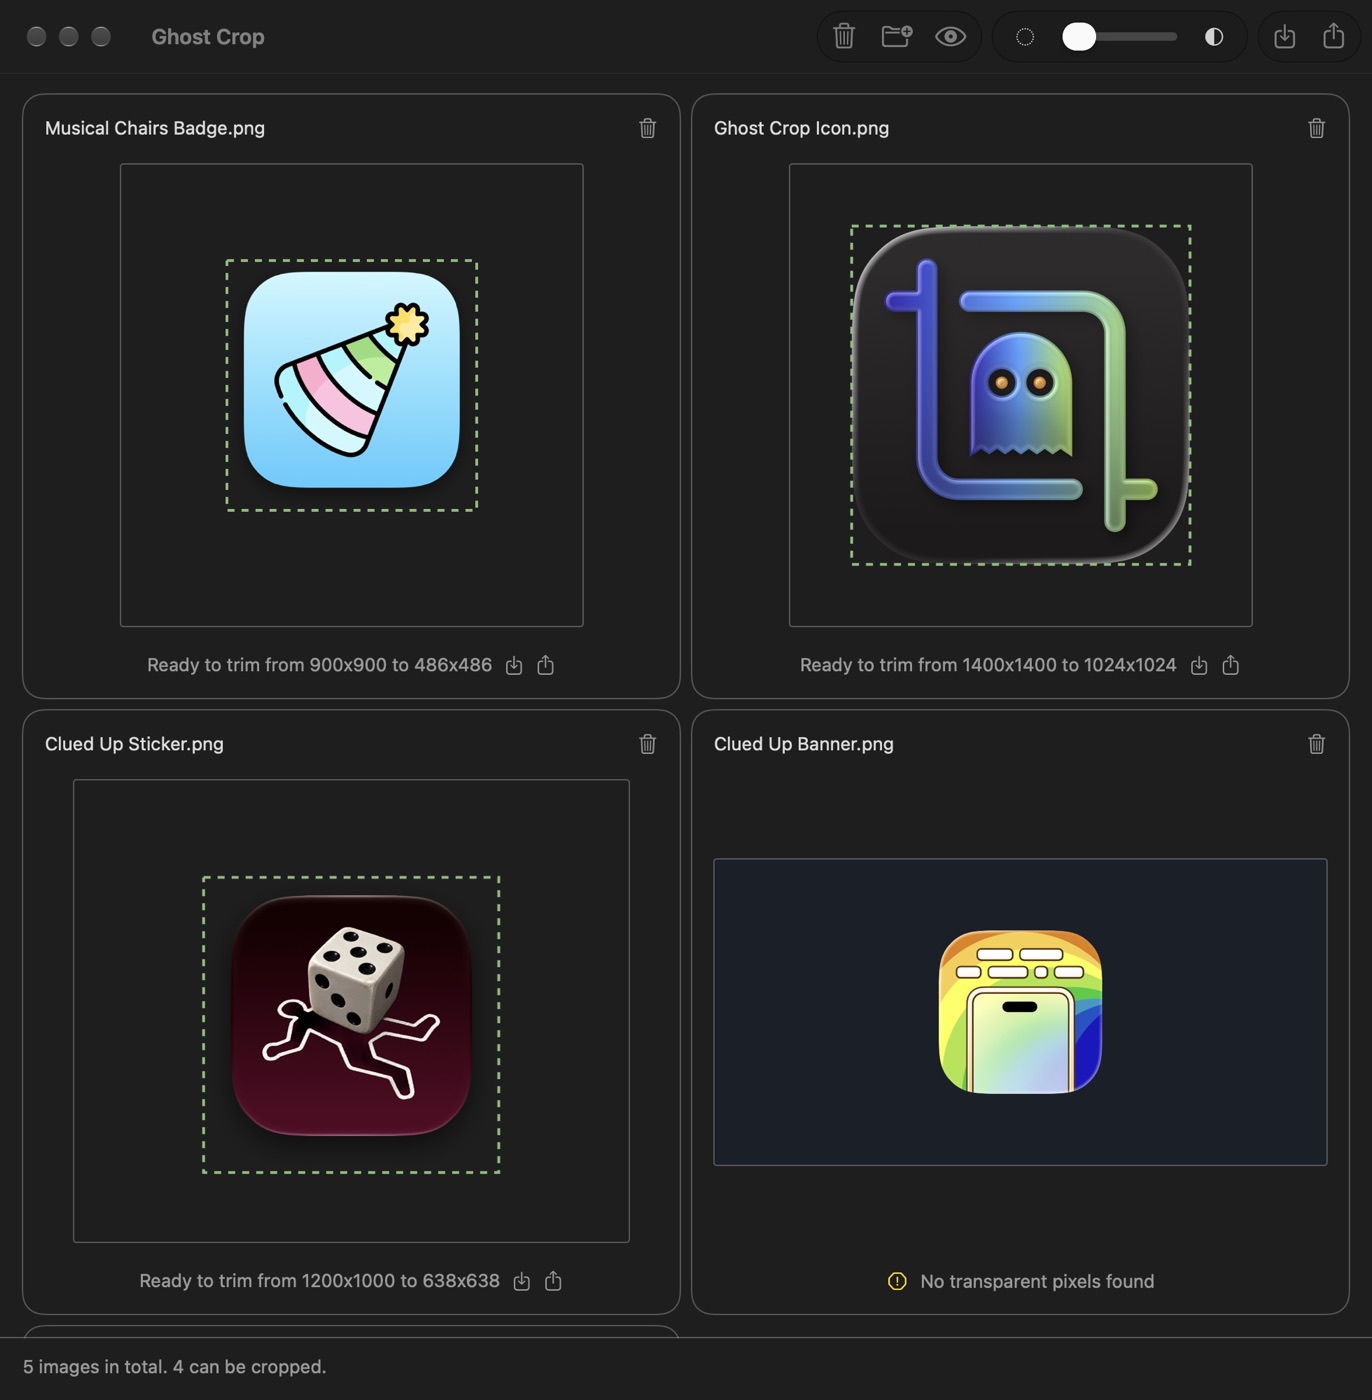Save the trimmed 486x486 Musical Chairs image
The width and height of the screenshot is (1372, 1400).
[x=514, y=665]
